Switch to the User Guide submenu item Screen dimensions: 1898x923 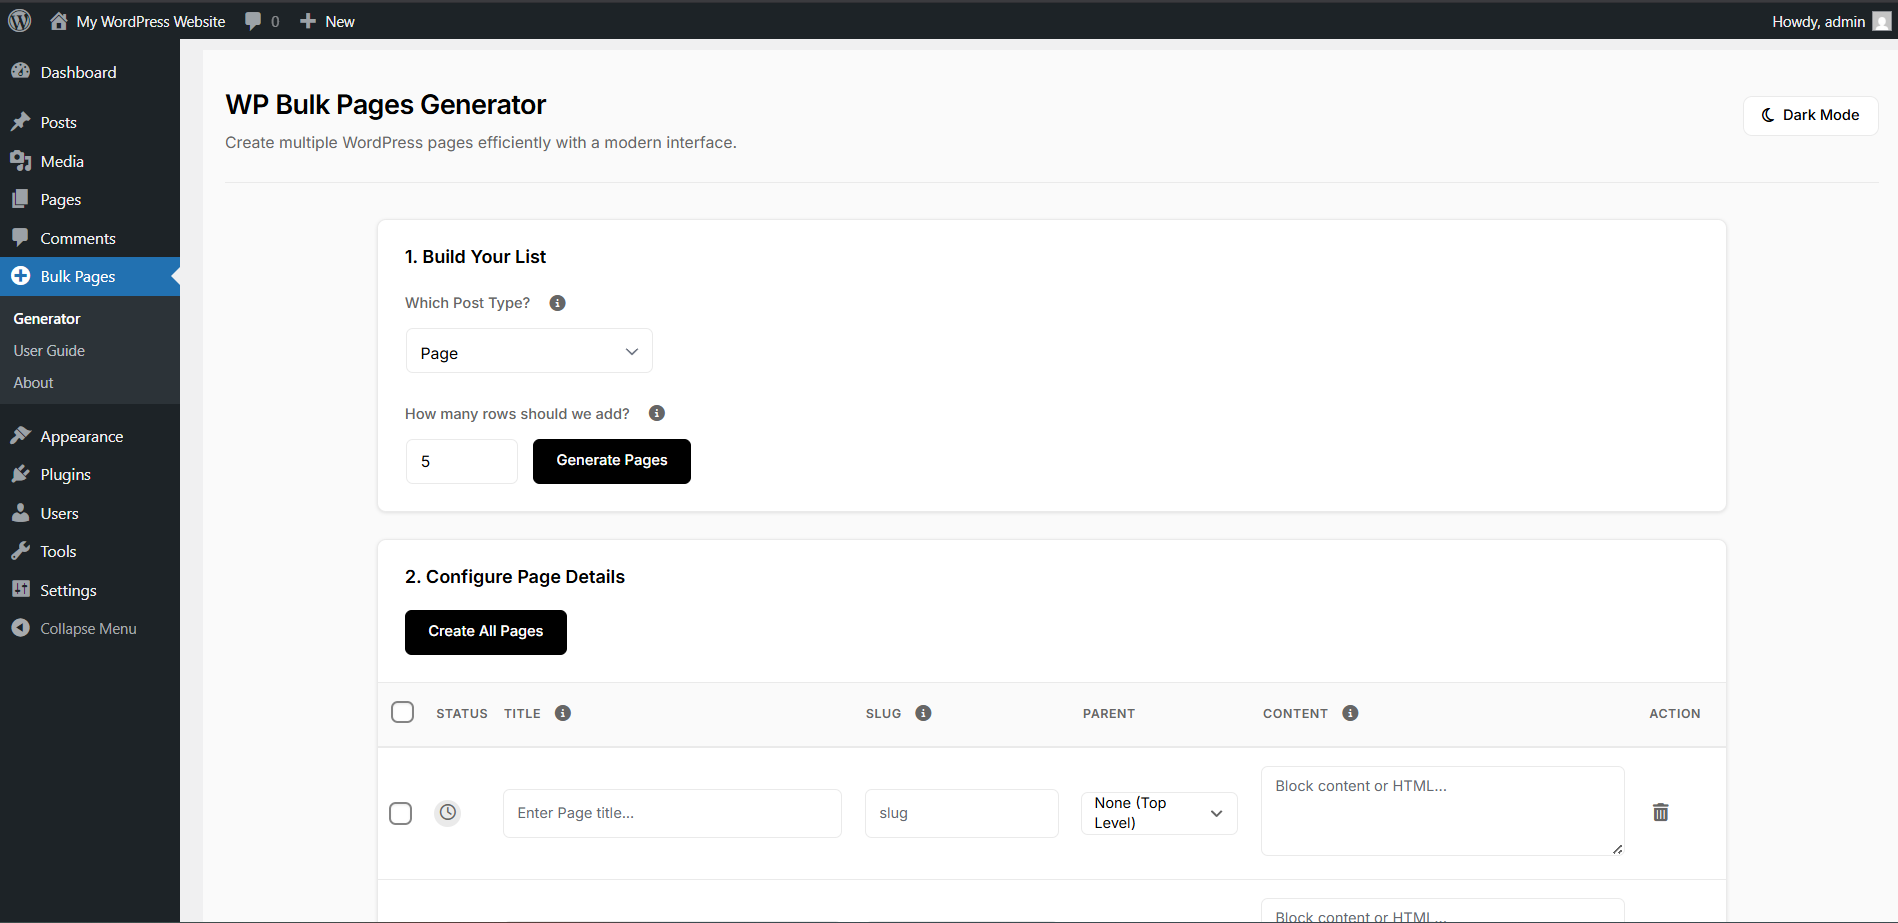tap(49, 350)
